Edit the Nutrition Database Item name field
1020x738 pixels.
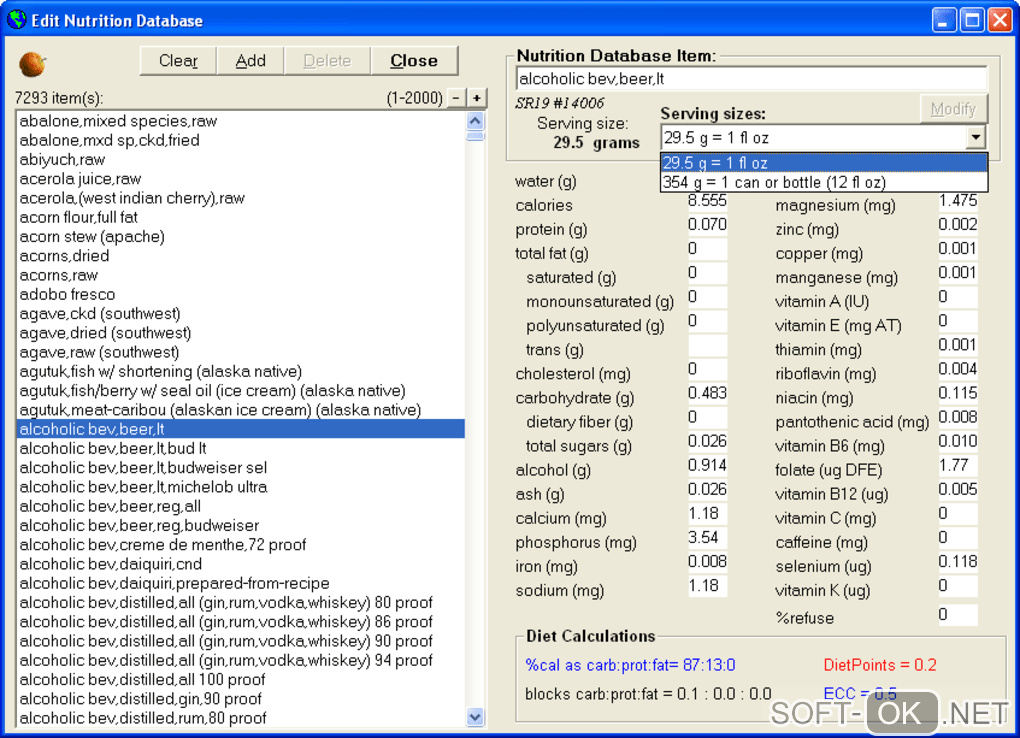pos(751,79)
